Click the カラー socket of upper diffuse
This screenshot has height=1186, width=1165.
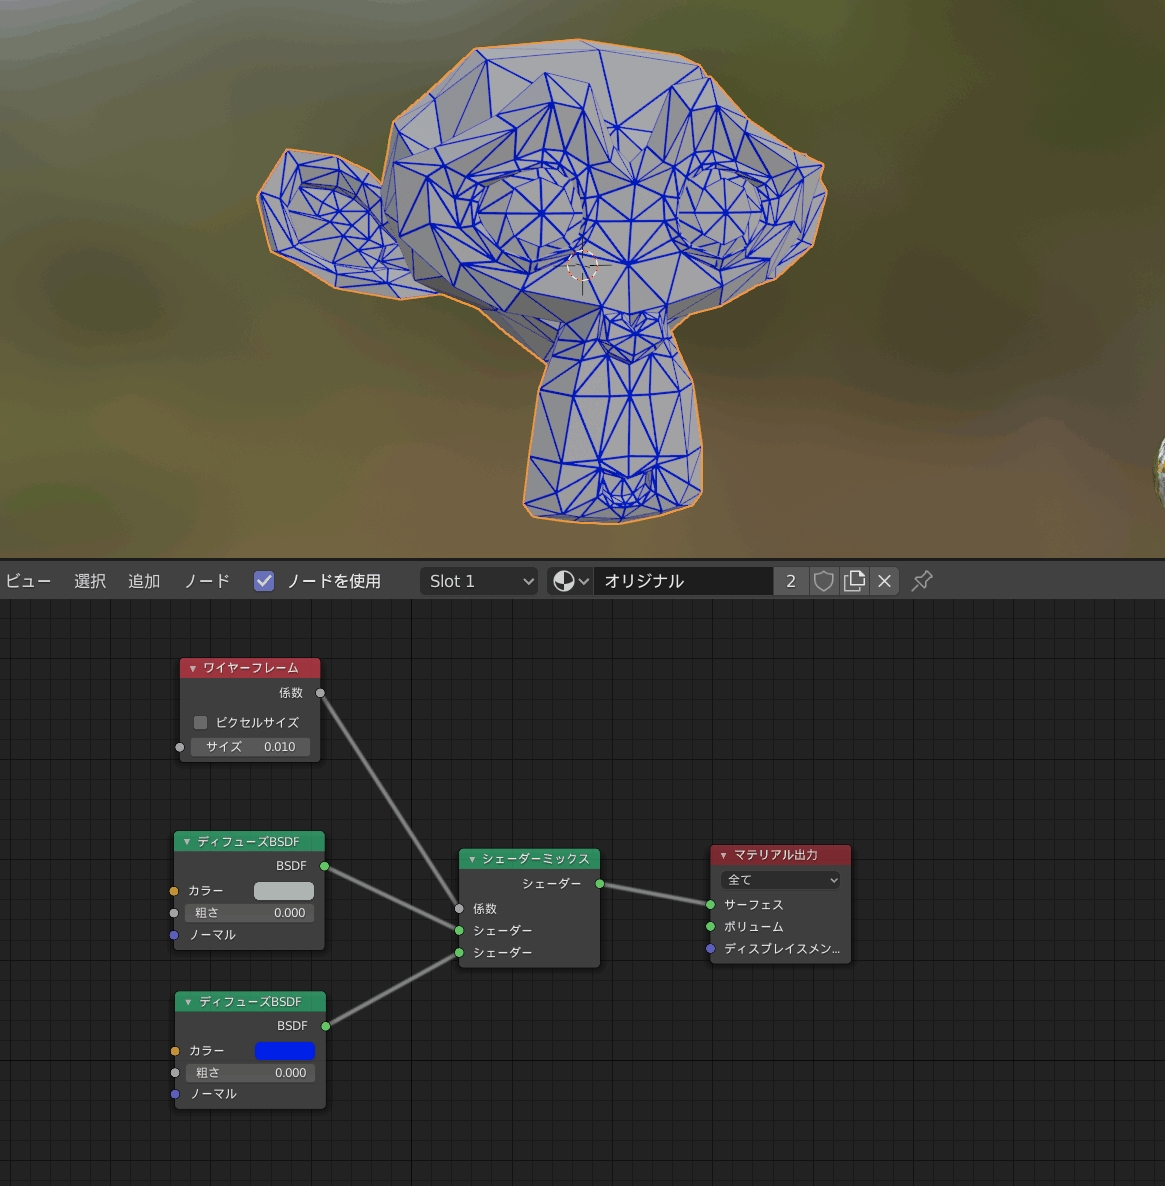[x=174, y=891]
